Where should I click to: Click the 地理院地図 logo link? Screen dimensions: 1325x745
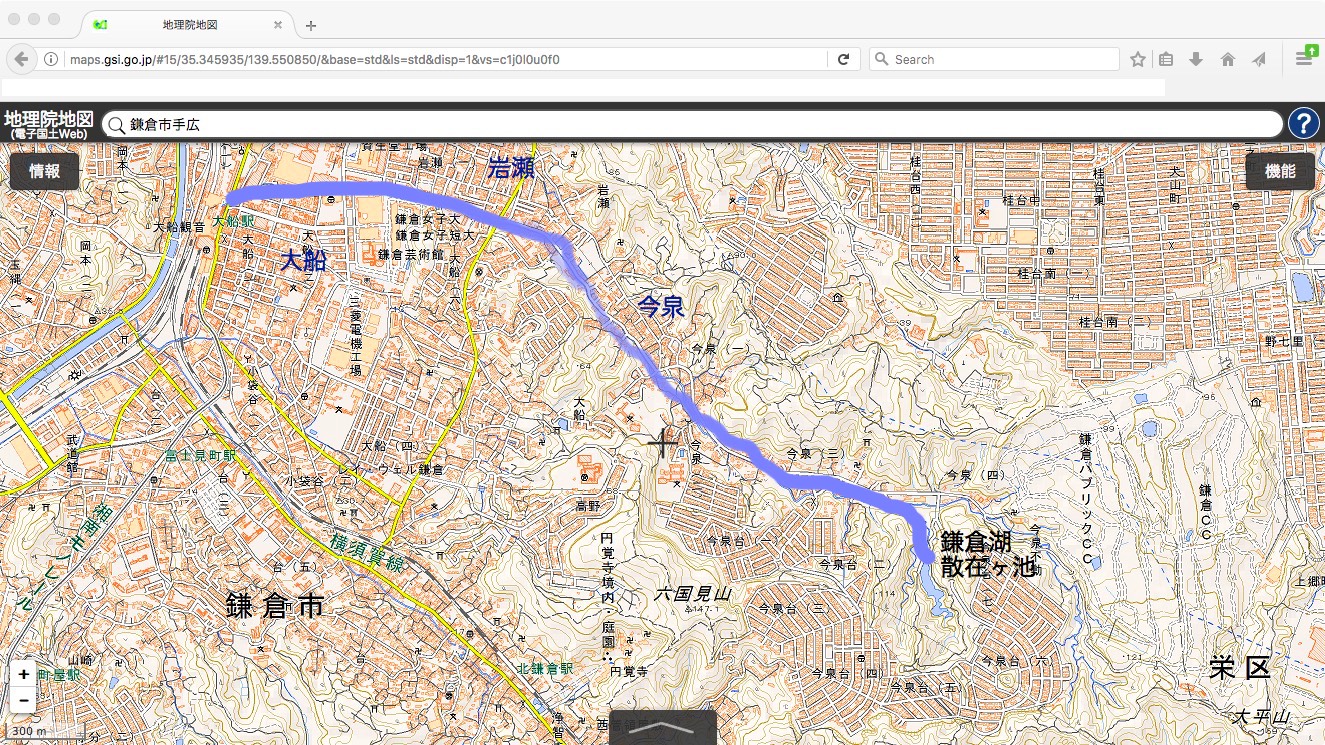pos(50,123)
